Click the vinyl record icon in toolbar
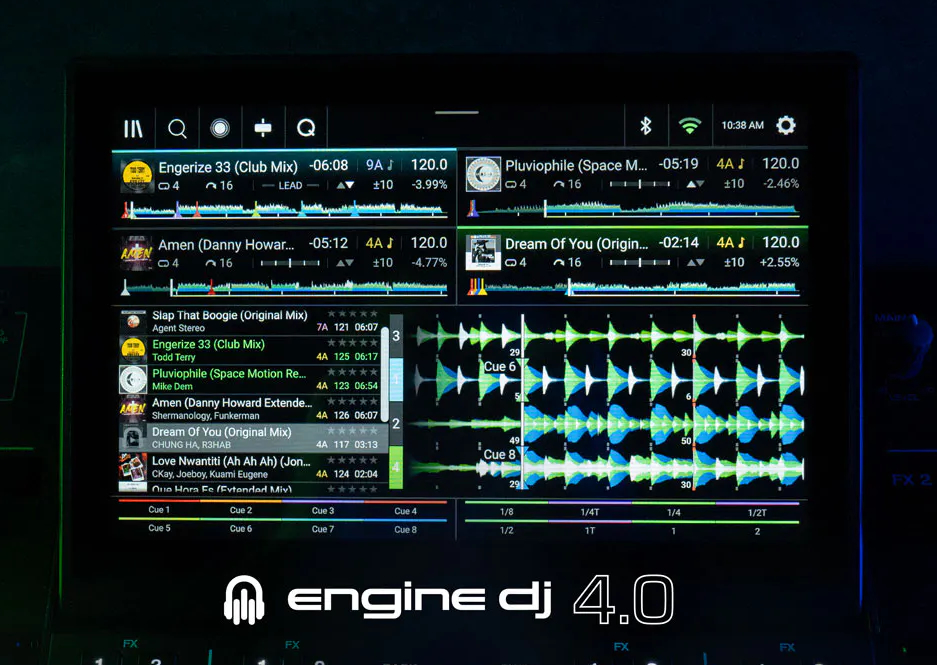The image size is (937, 665). click(x=220, y=127)
